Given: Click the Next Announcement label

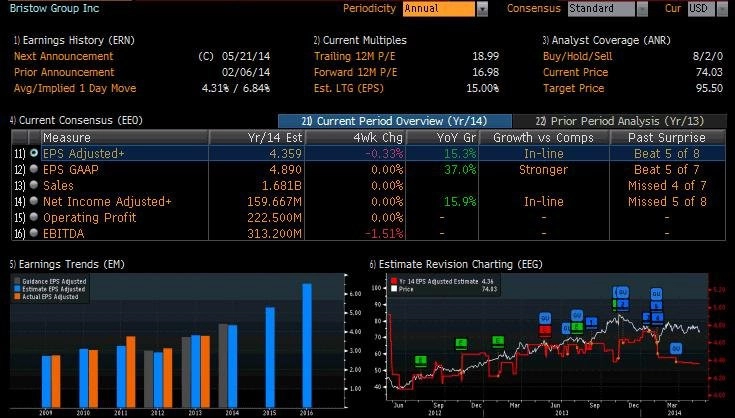Looking at the screenshot, I should click(x=64, y=56).
